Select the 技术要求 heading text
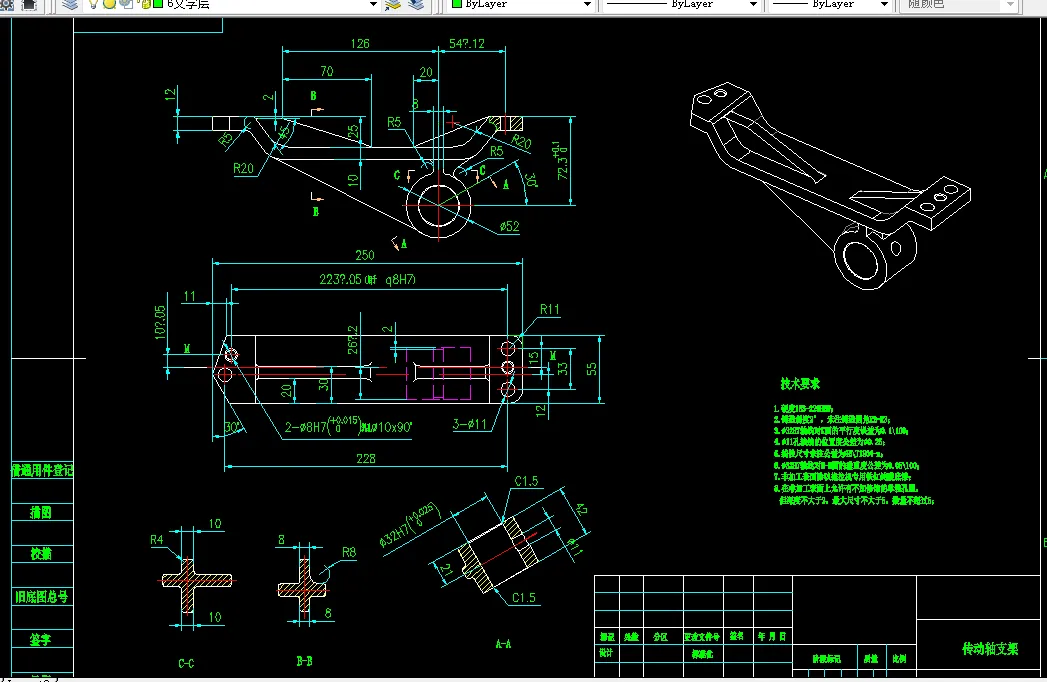The height and width of the screenshot is (682, 1047). [800, 383]
